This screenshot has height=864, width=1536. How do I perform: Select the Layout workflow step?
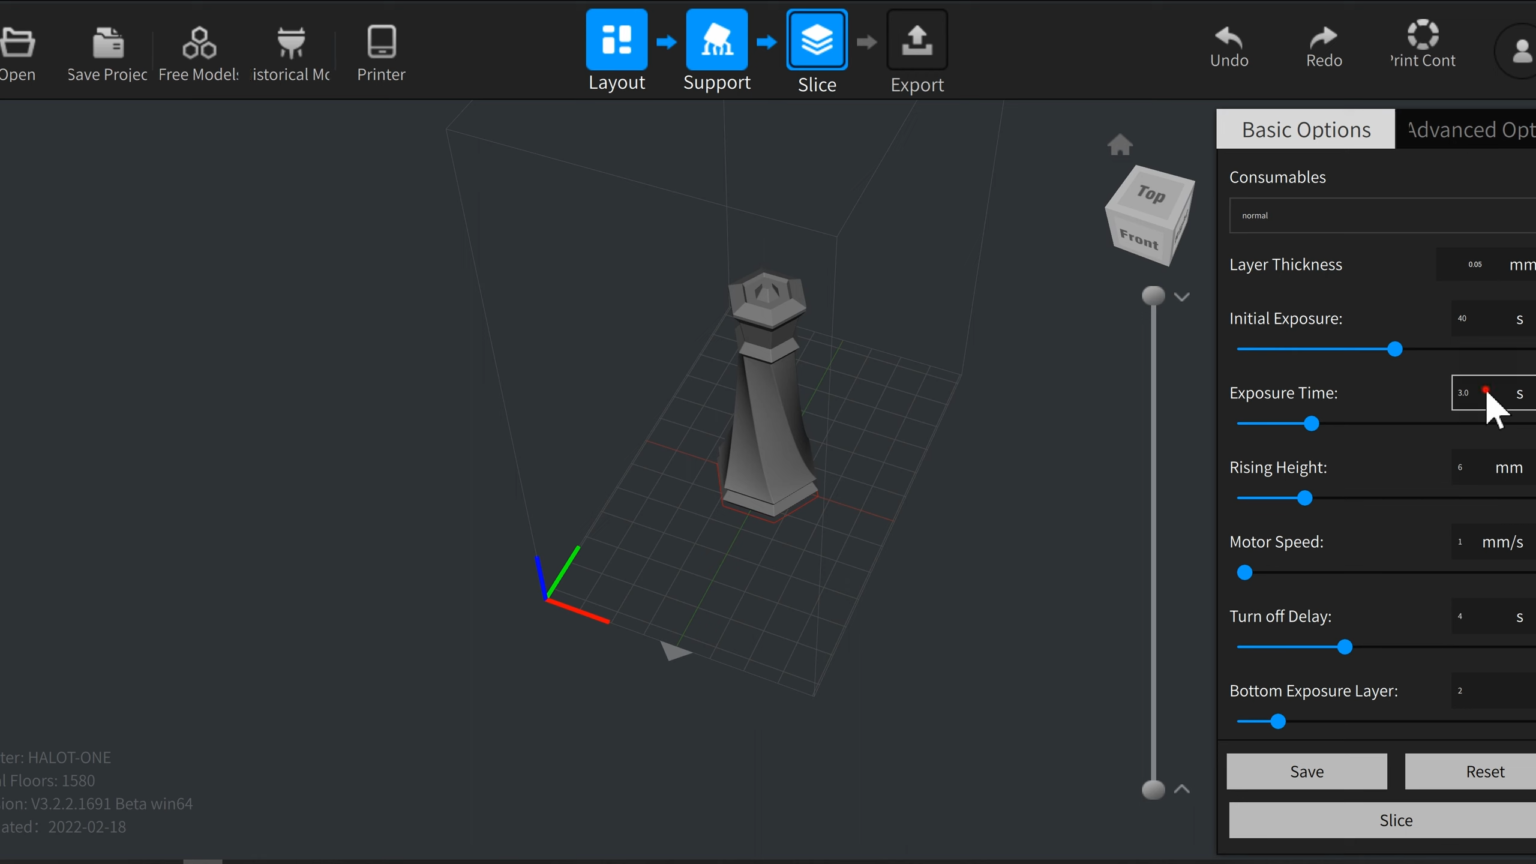point(616,40)
